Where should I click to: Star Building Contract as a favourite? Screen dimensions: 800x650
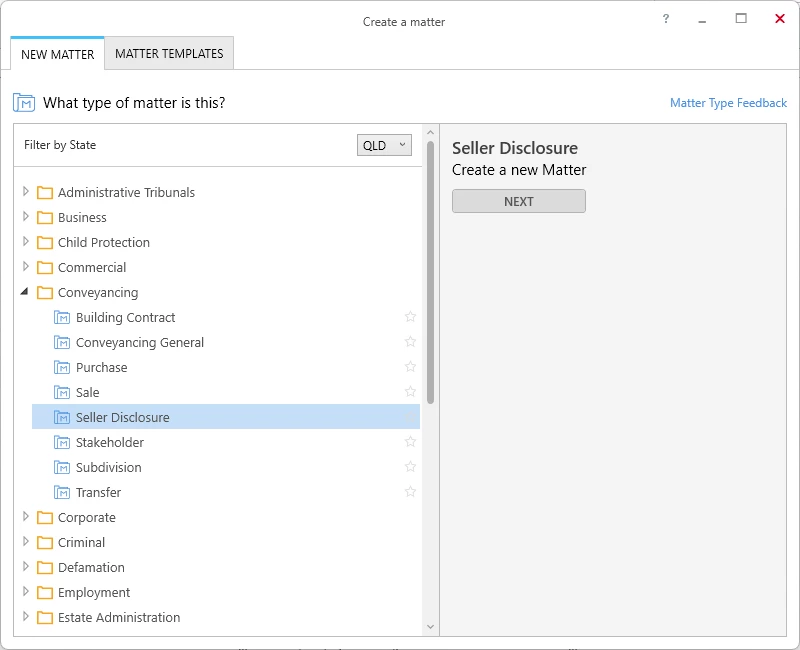(410, 317)
